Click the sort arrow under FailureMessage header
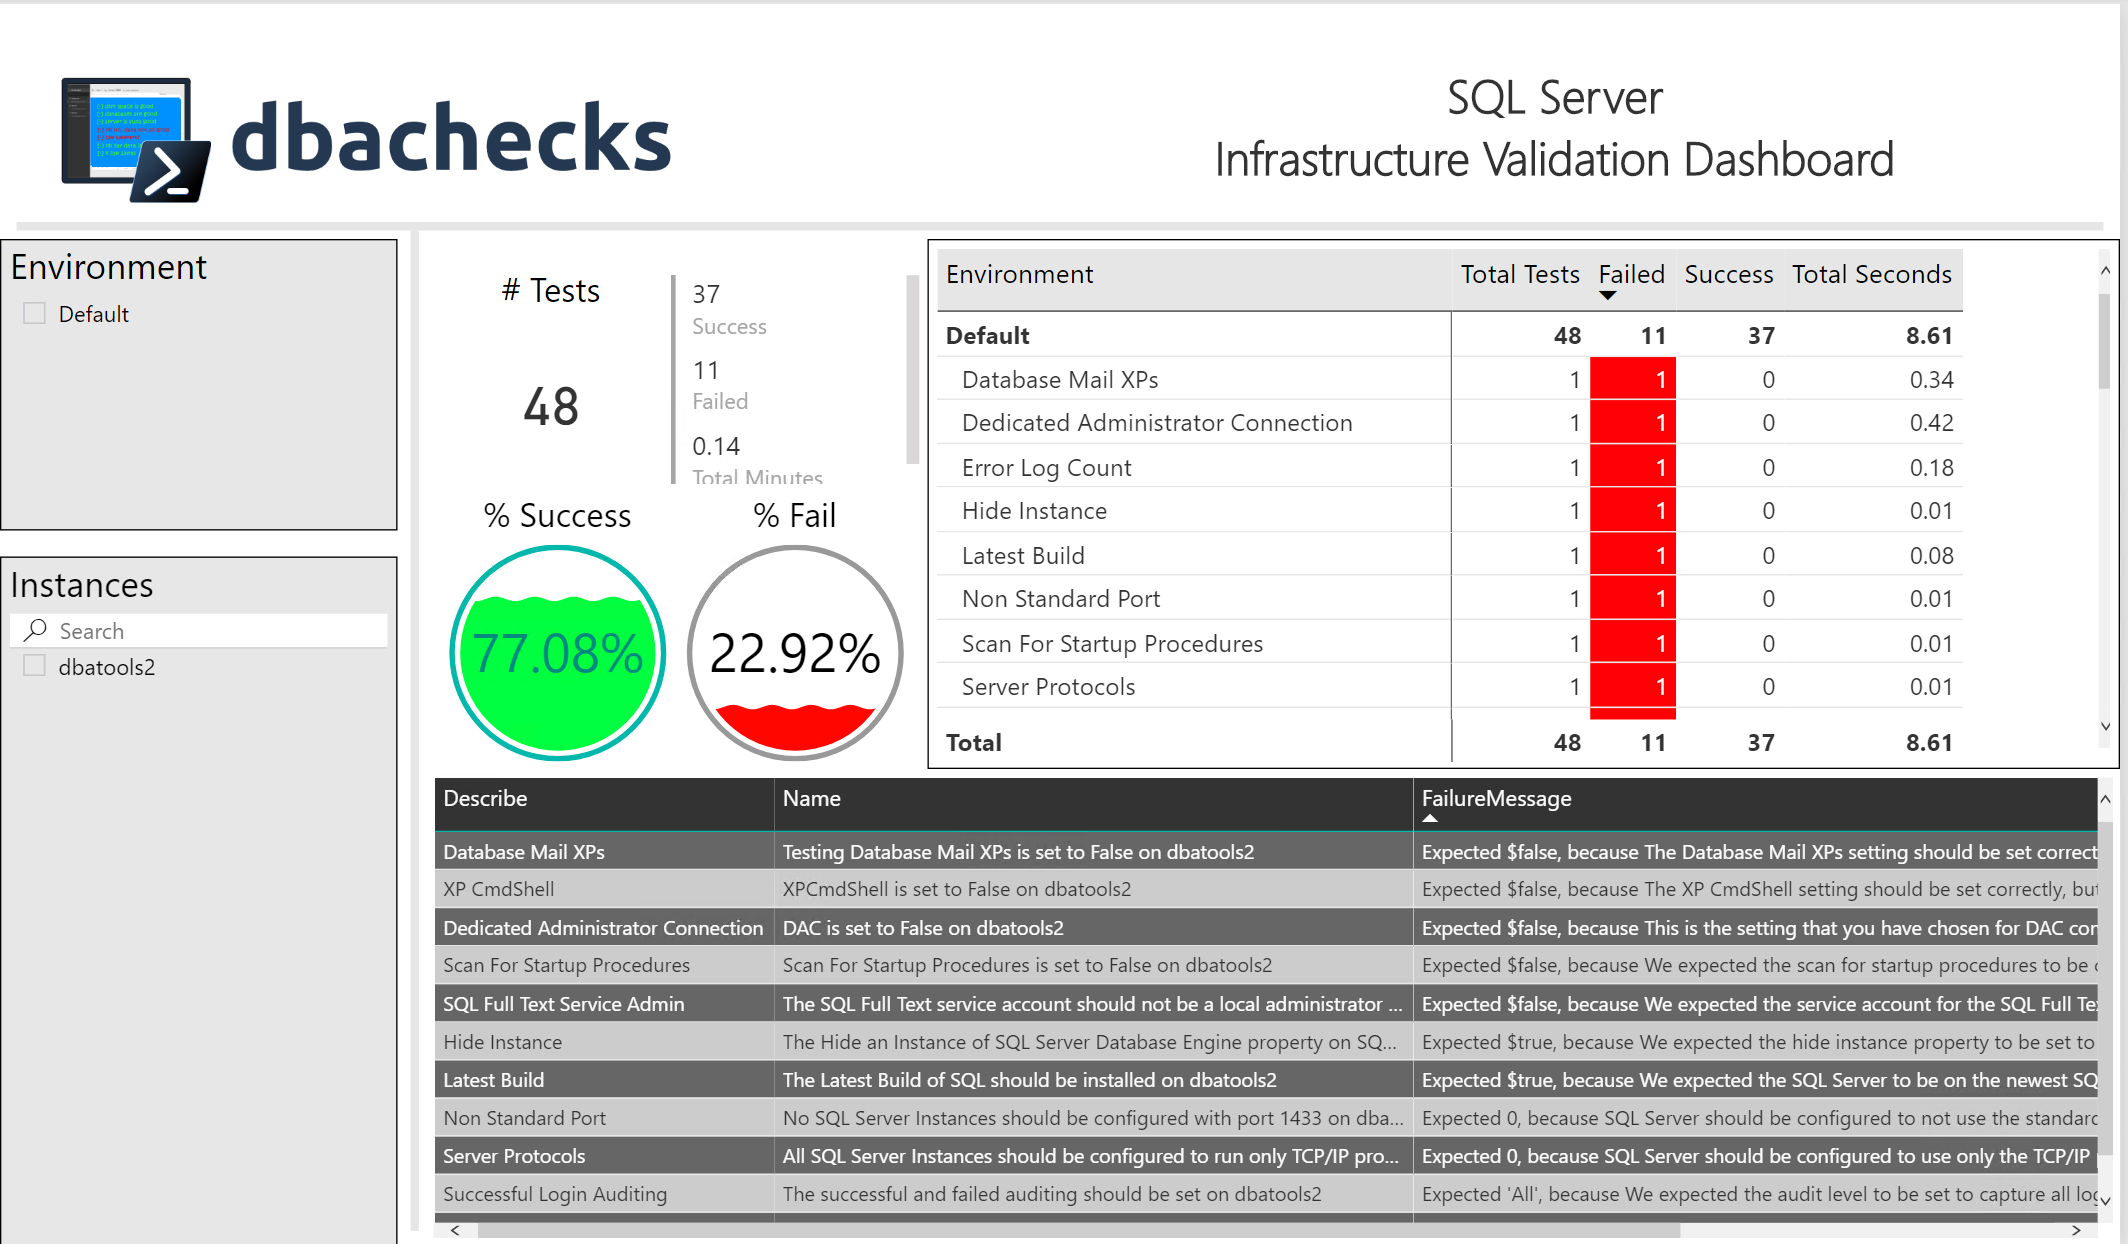The height and width of the screenshot is (1244, 2128). pyautogui.click(x=1430, y=818)
